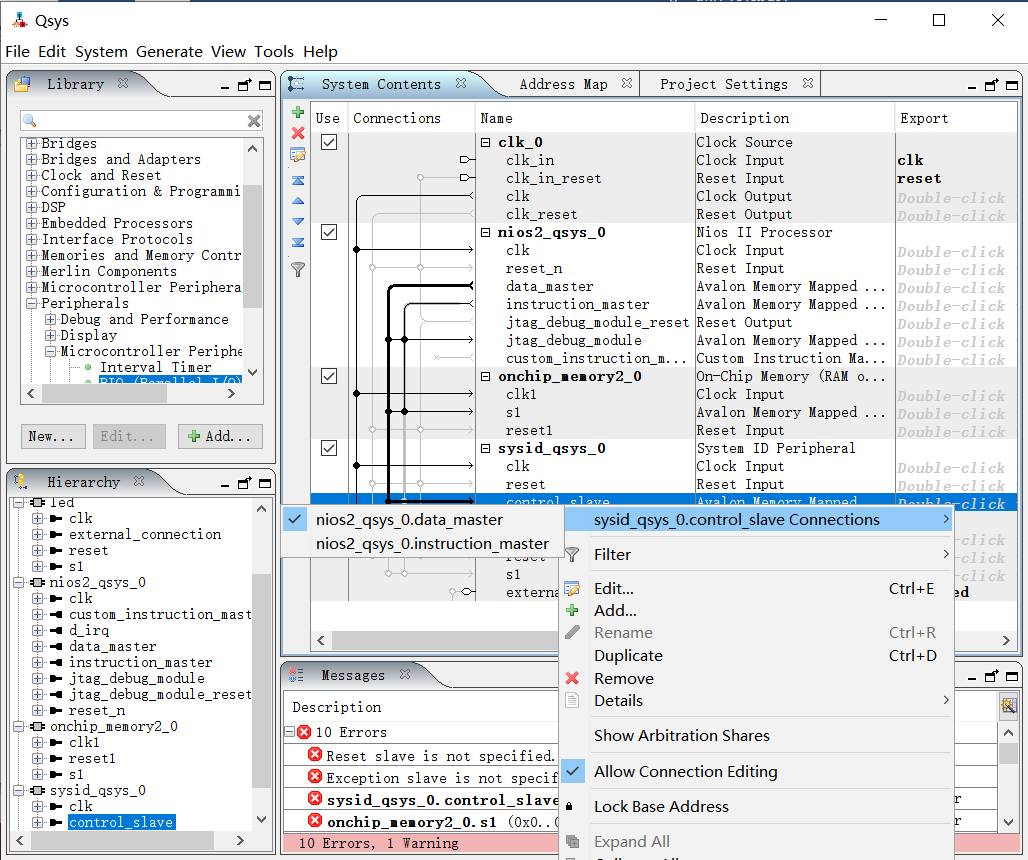Collapse the 10 Errors group in Messages
Viewport: 1028px width, 860px height.
(291, 732)
